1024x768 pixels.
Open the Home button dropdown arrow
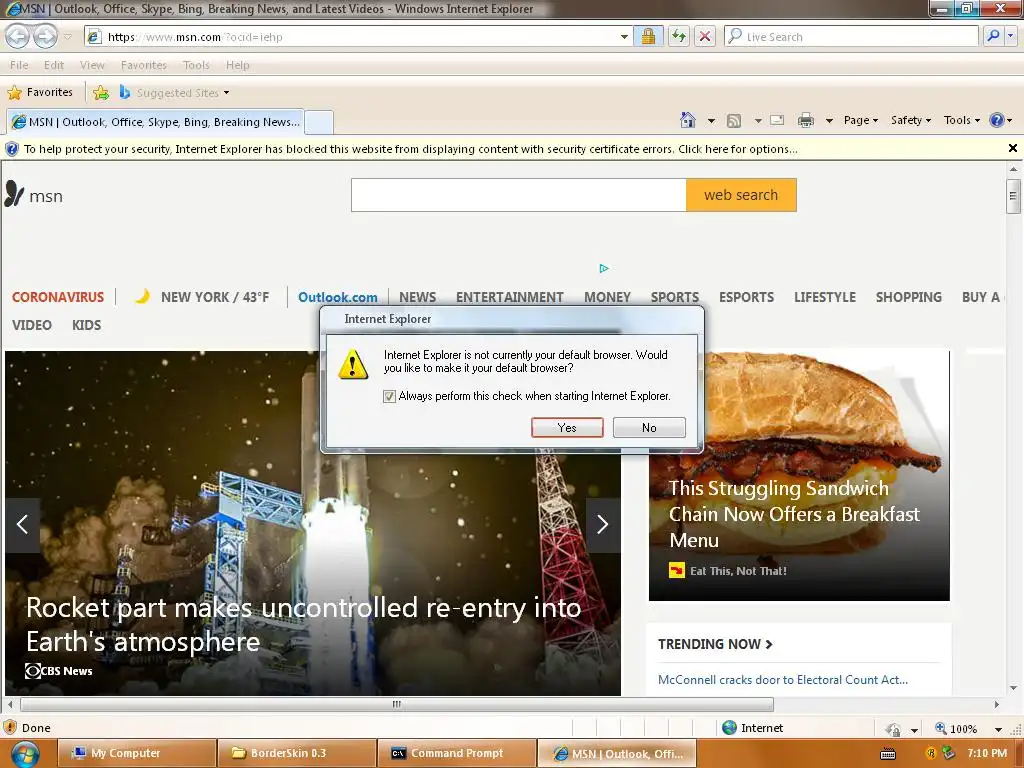(x=711, y=121)
